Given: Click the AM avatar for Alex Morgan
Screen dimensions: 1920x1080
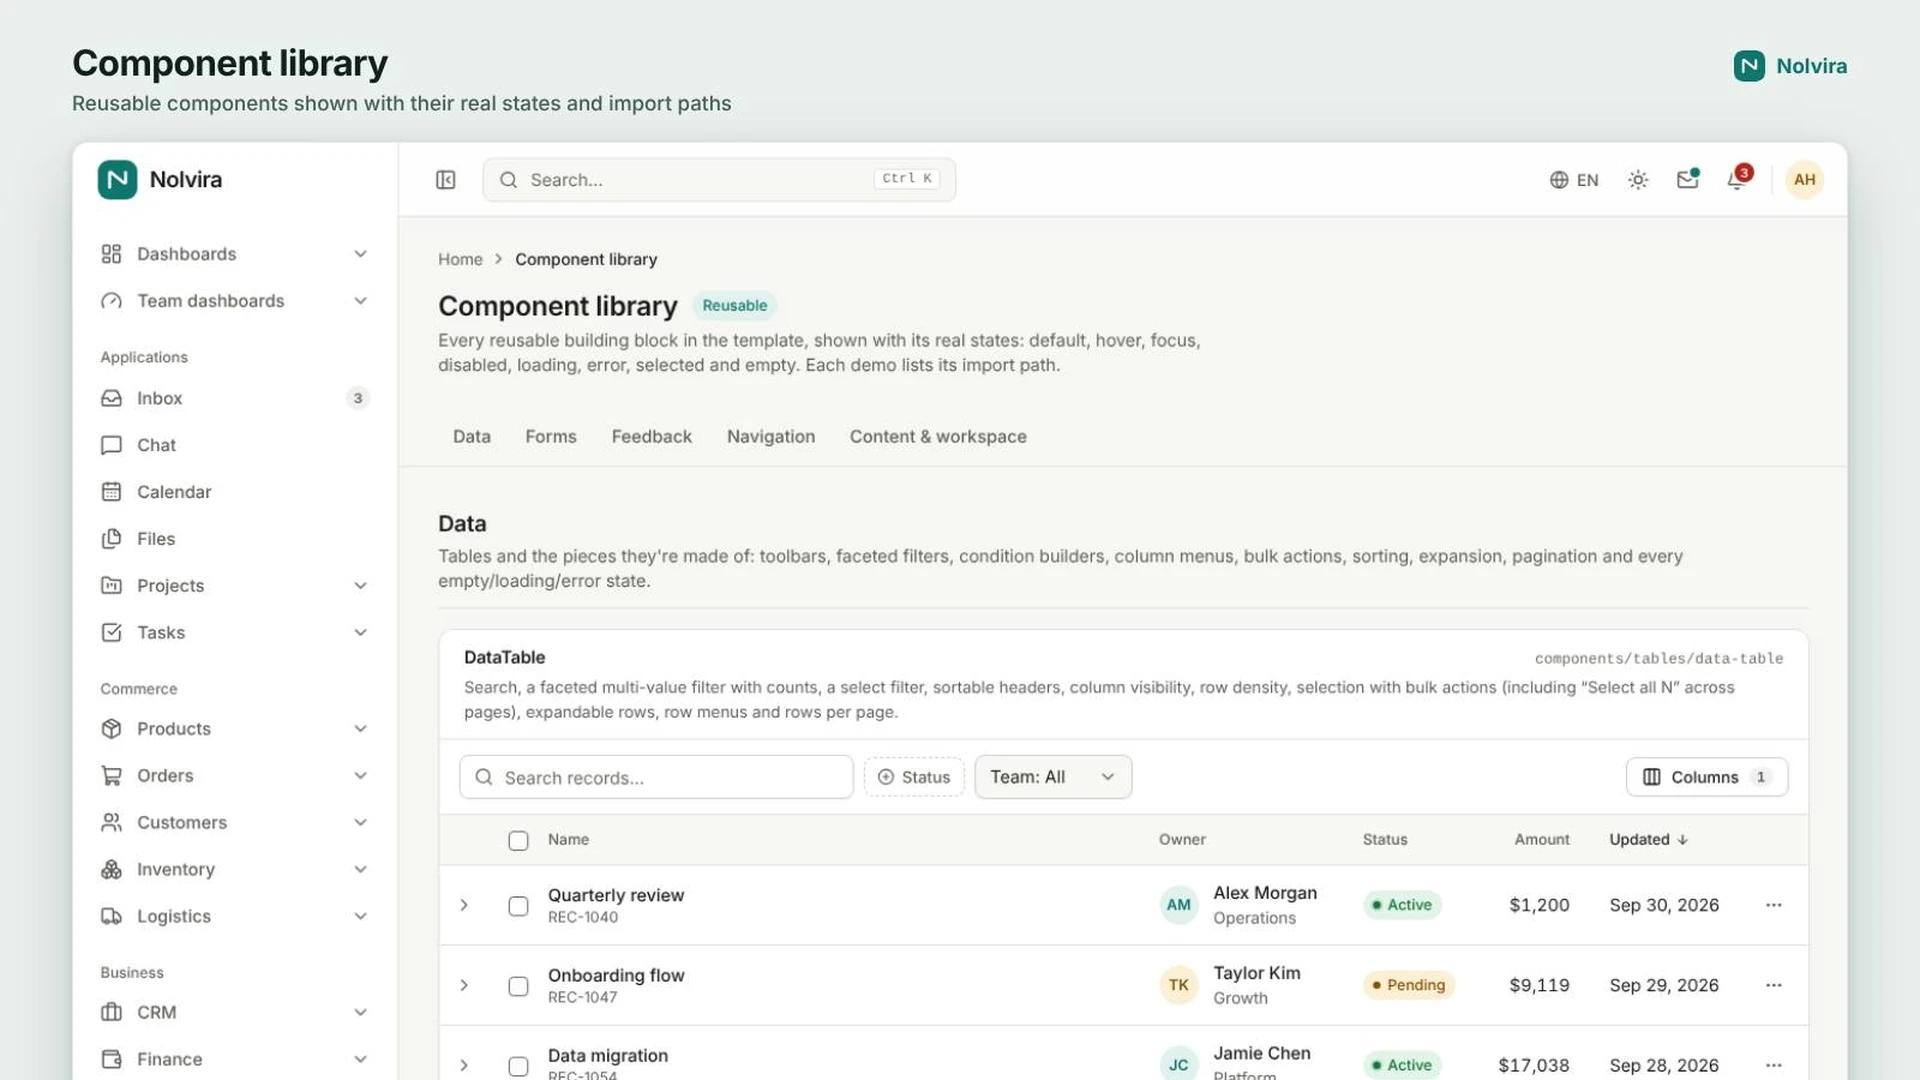Looking at the screenshot, I should [1179, 905].
